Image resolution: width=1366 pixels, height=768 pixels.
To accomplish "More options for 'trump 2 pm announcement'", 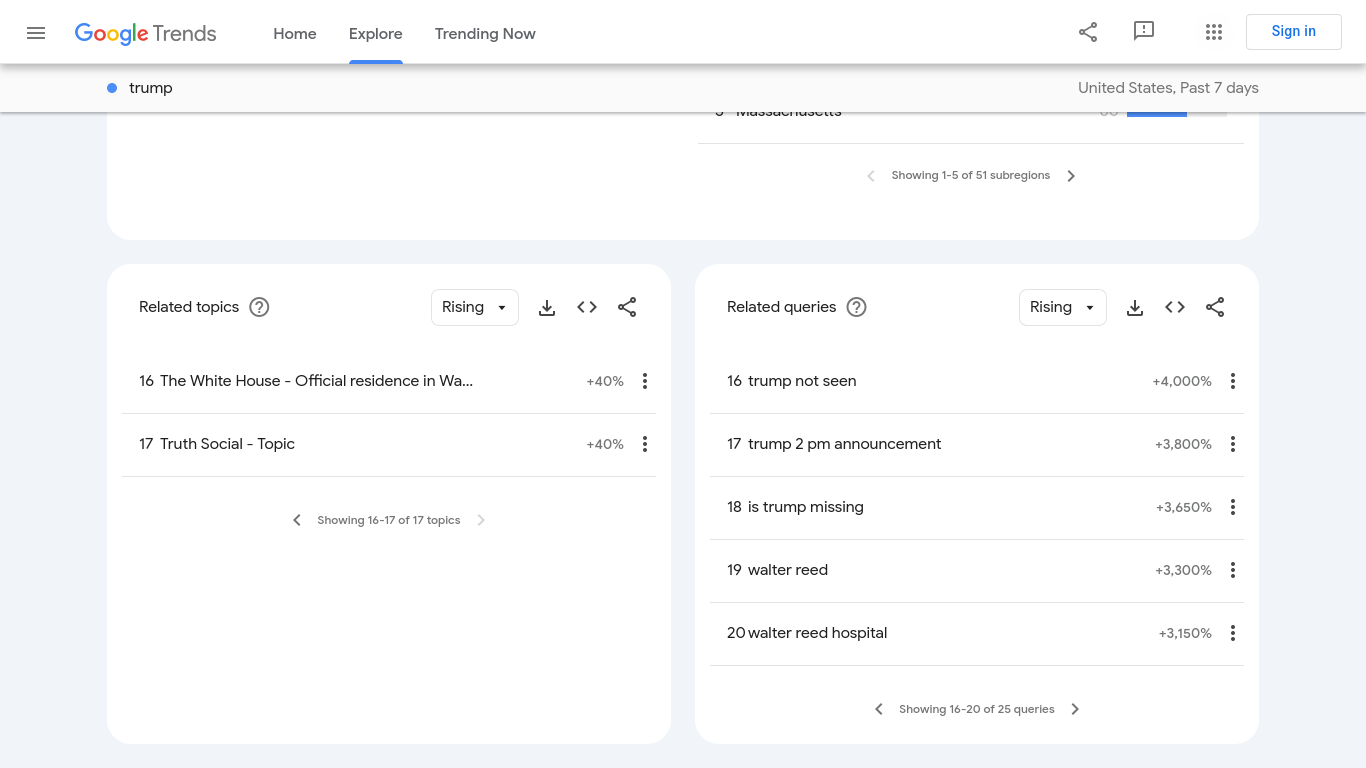I will (x=1233, y=444).
